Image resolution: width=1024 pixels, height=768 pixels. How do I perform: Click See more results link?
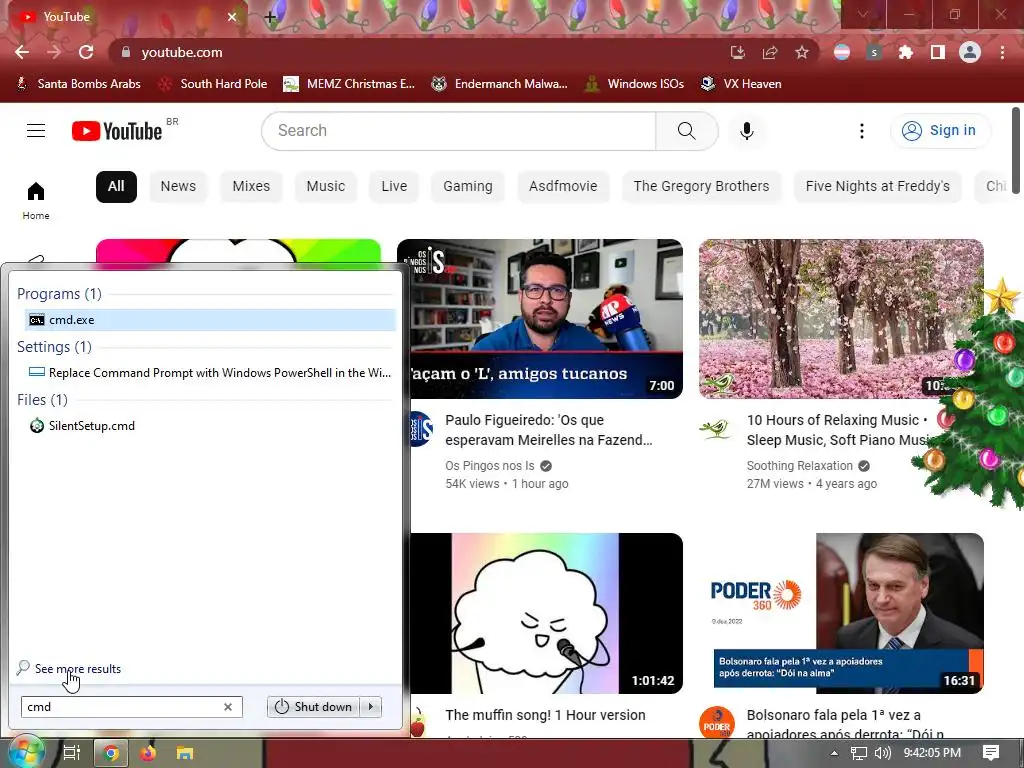pos(77,669)
